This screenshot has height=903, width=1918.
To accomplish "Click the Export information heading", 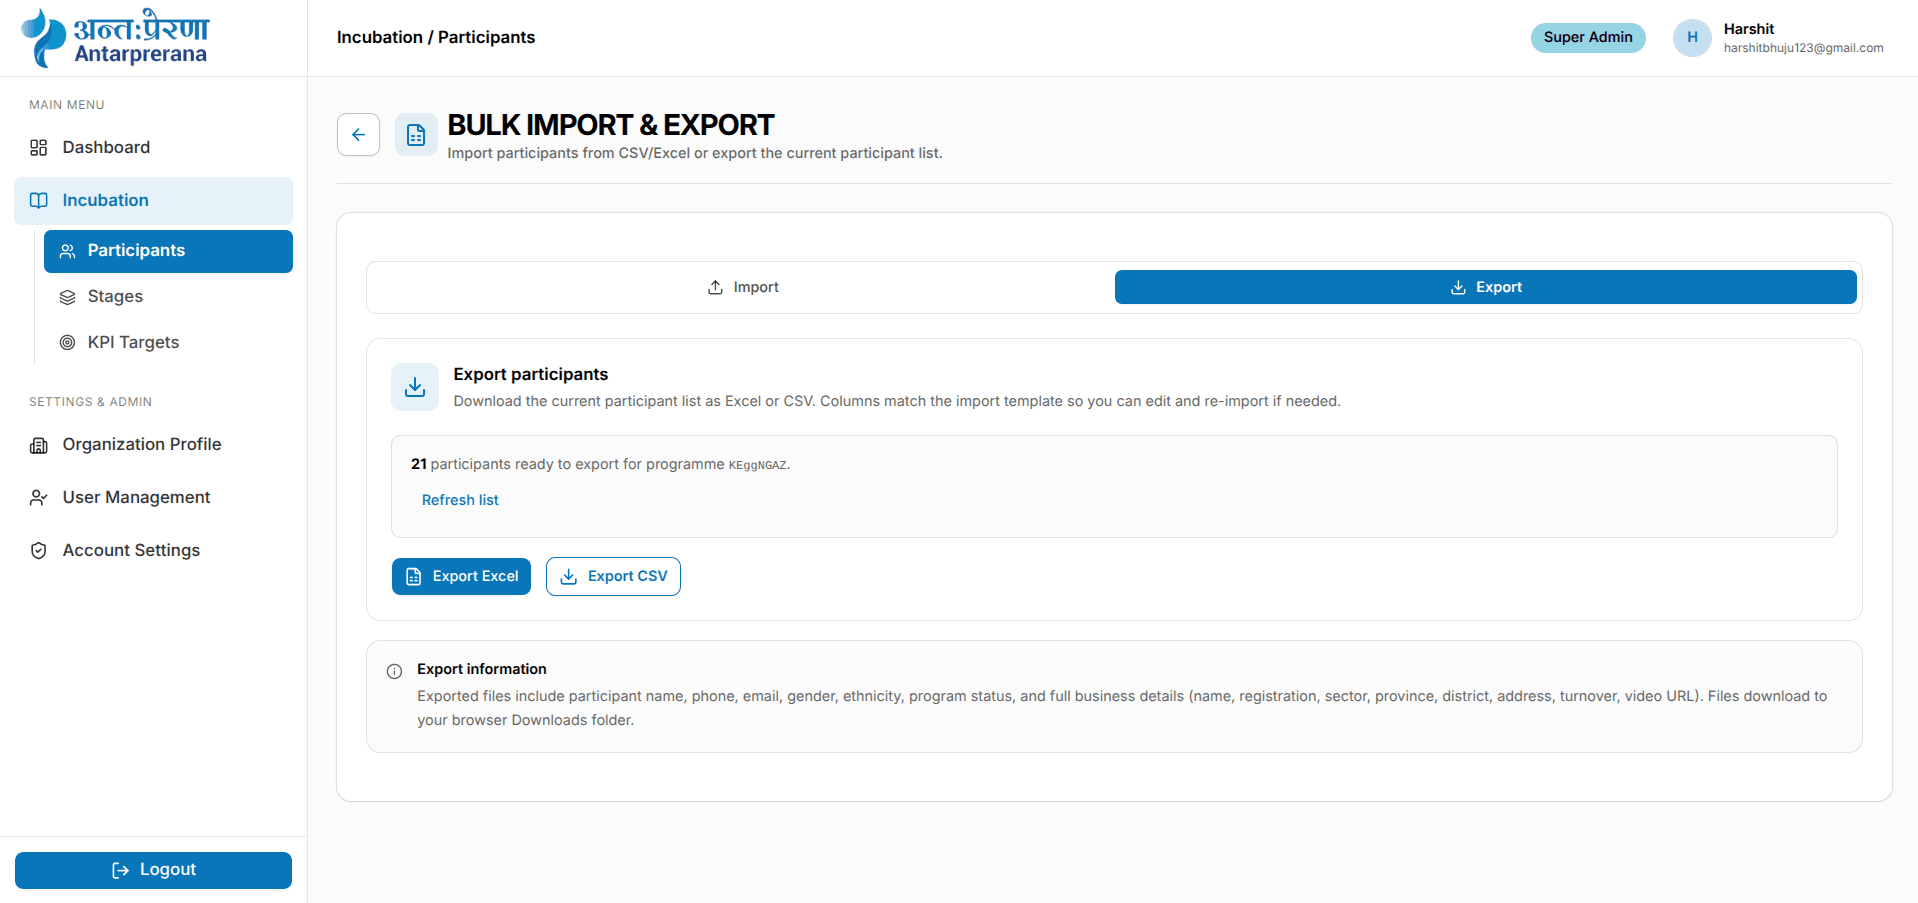I will tap(482, 669).
